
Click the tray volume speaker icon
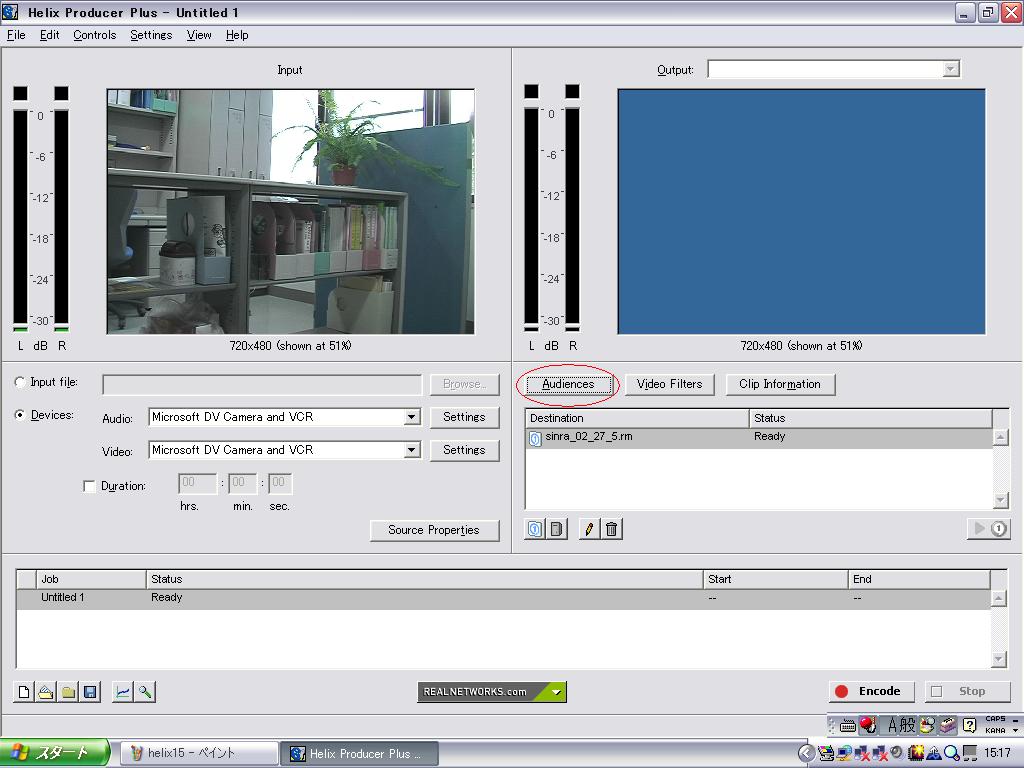897,753
